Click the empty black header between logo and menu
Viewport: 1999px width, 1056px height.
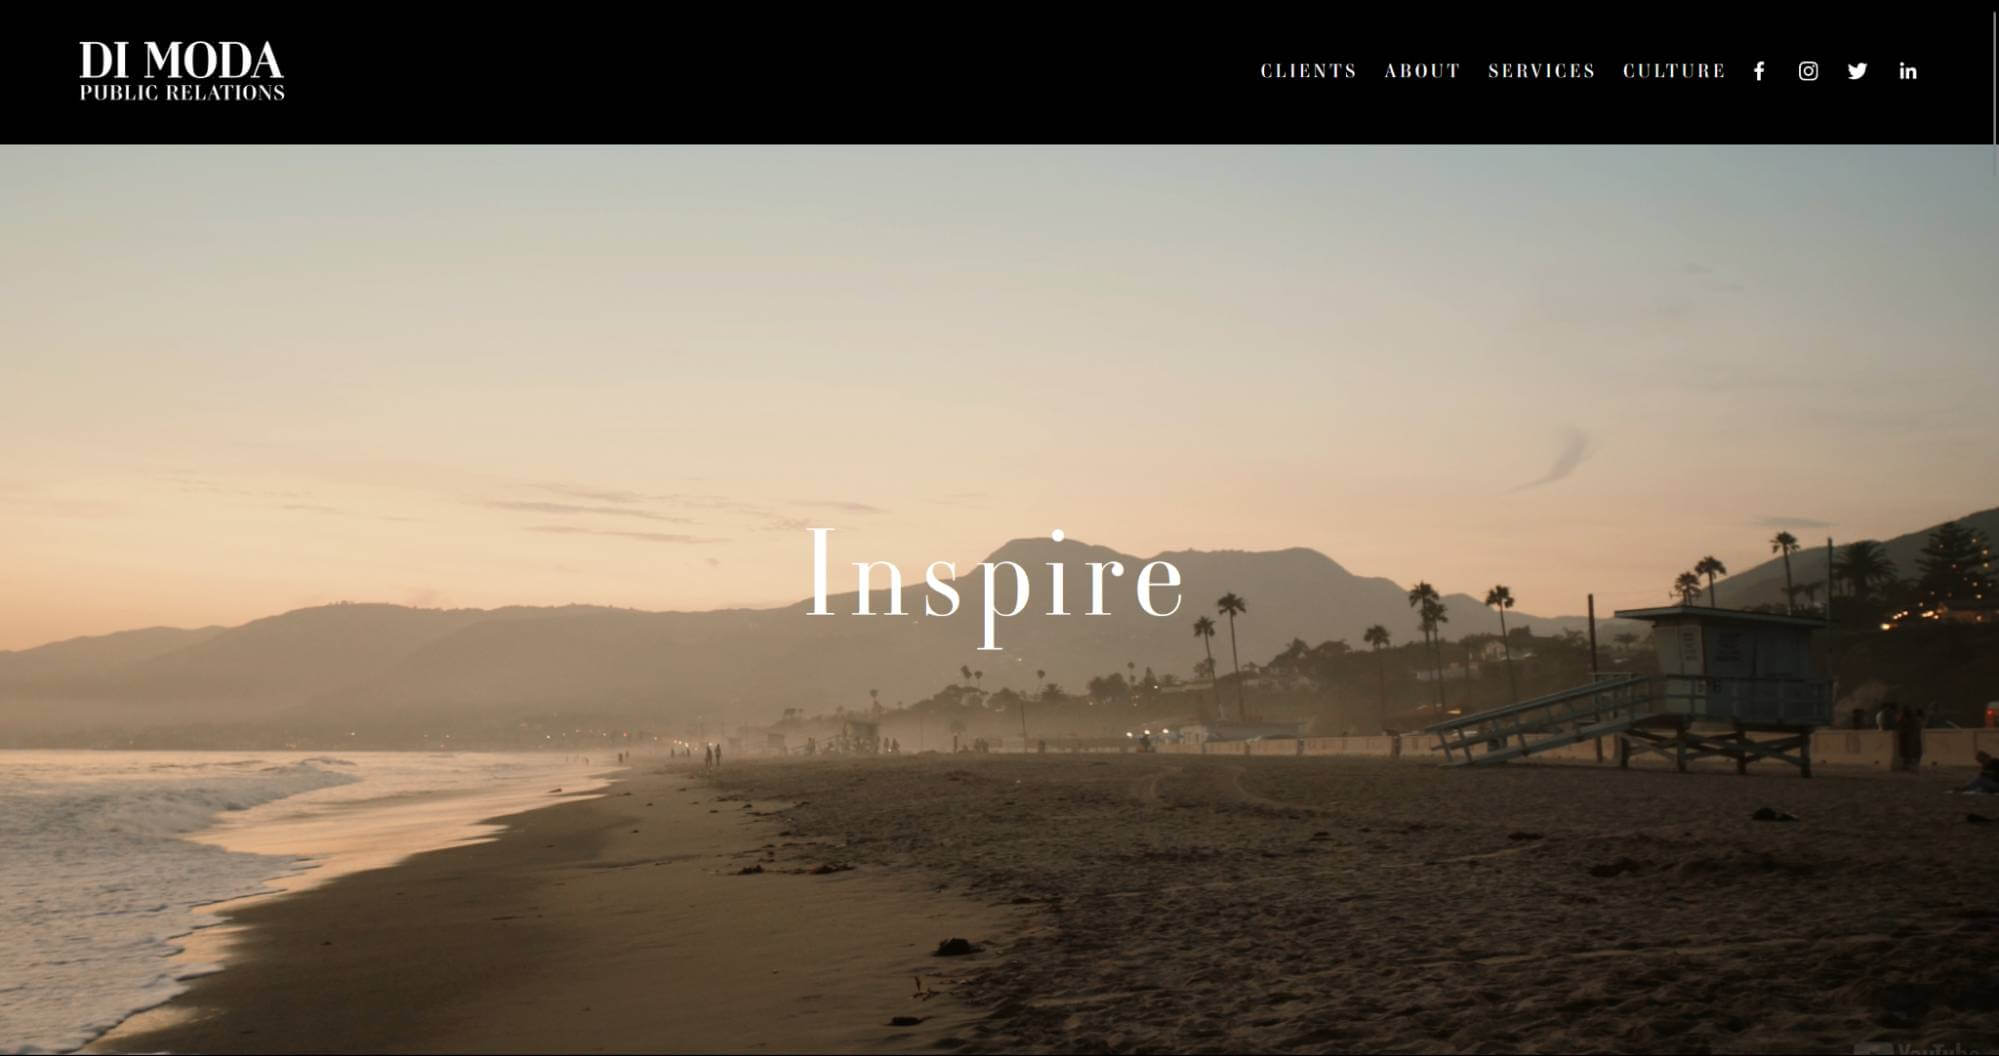[770, 71]
